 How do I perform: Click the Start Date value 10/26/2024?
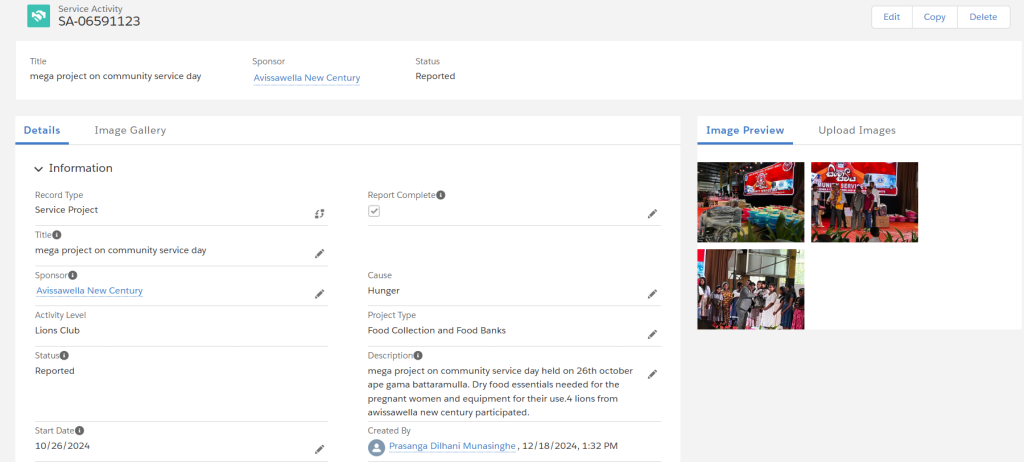tap(62, 446)
